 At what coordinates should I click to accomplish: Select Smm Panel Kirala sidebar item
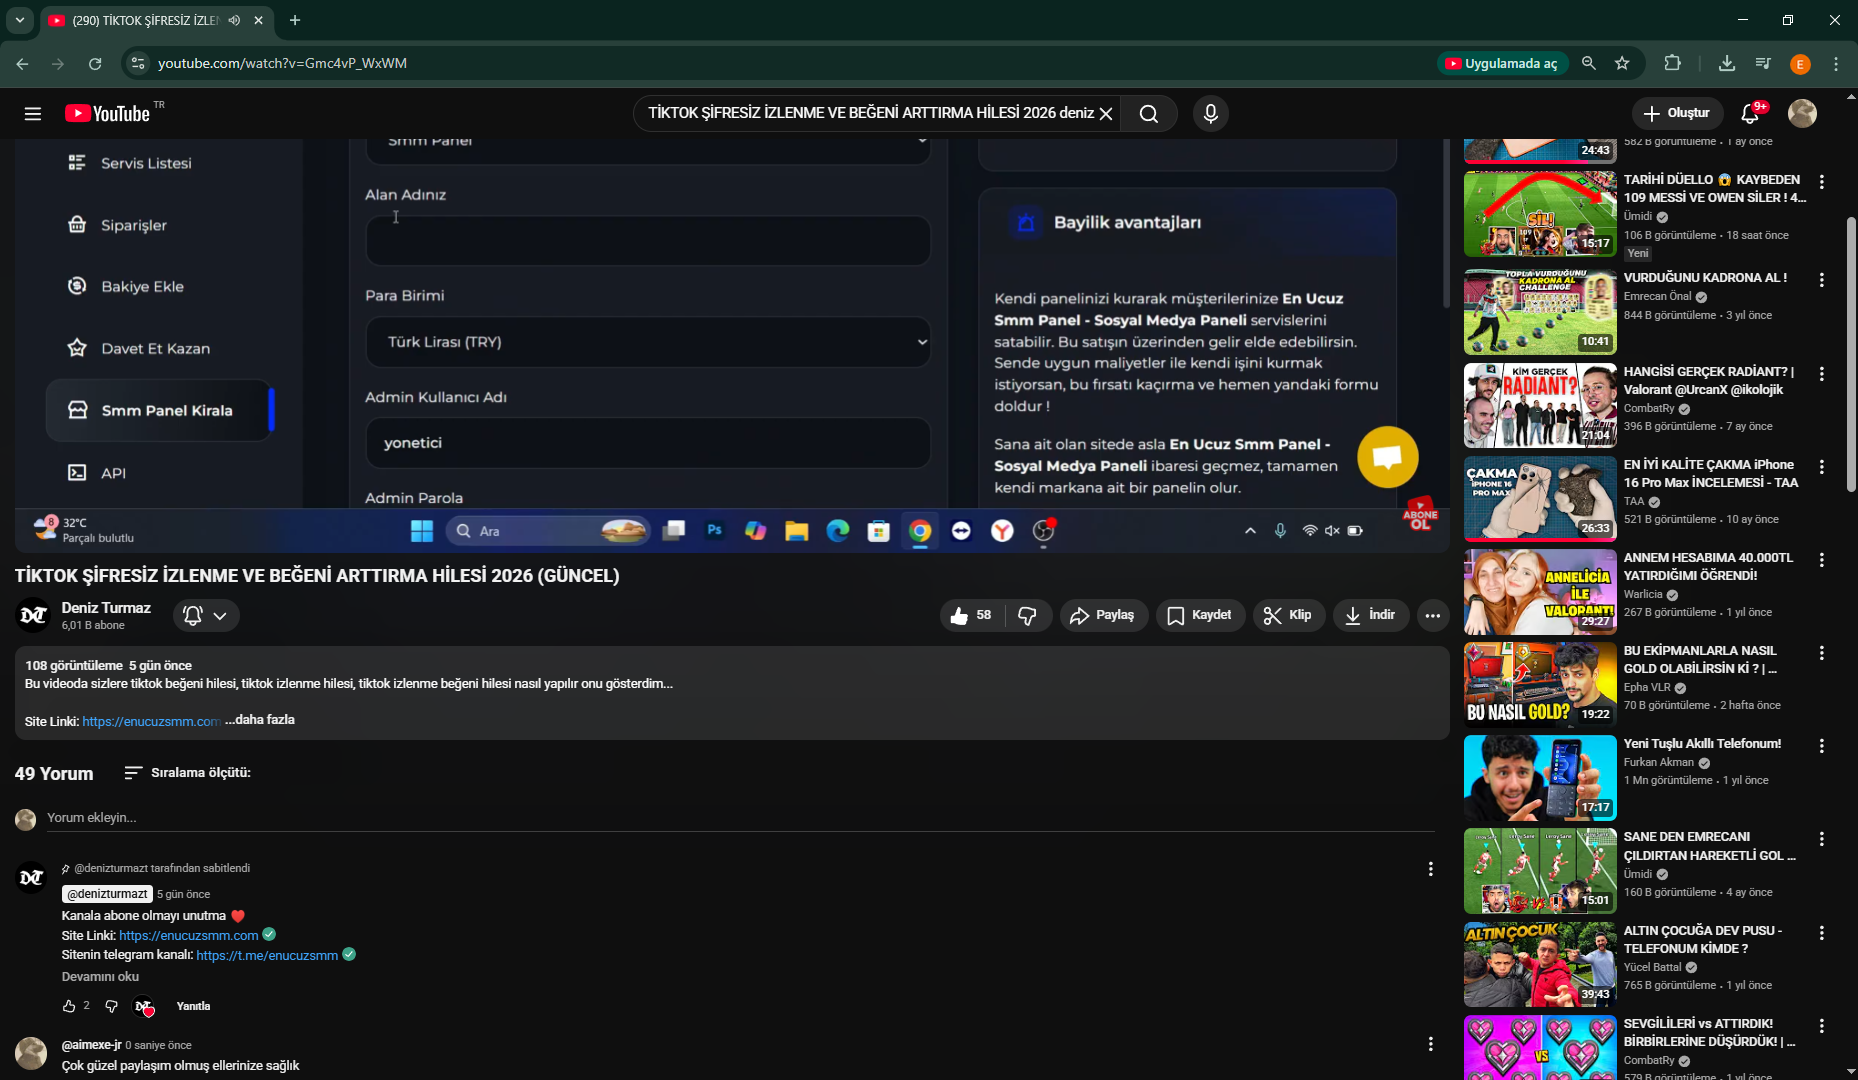click(x=159, y=410)
